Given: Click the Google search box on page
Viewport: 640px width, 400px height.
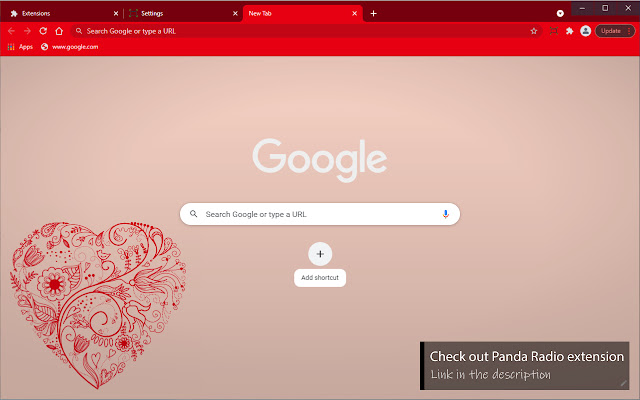Looking at the screenshot, I should click(320, 214).
